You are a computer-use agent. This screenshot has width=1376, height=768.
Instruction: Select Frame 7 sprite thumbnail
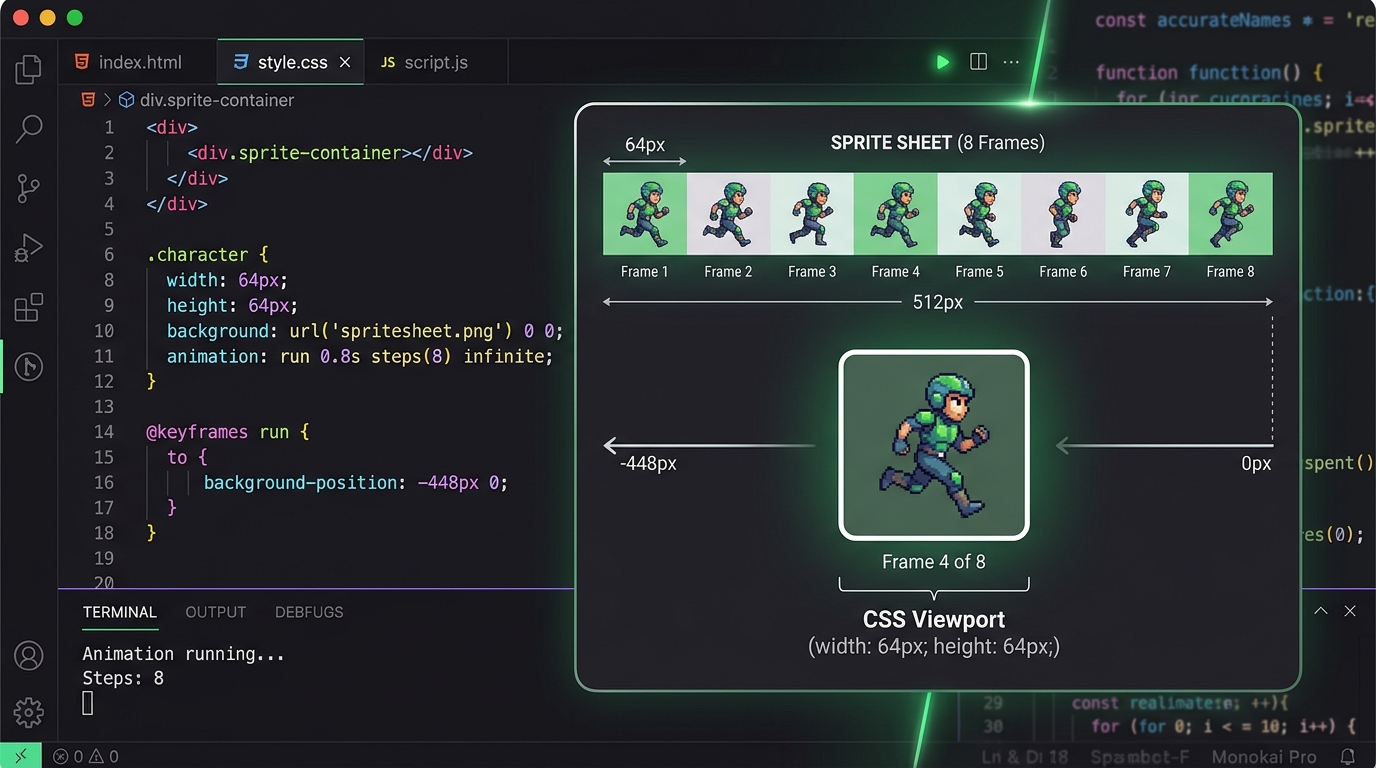click(1147, 214)
